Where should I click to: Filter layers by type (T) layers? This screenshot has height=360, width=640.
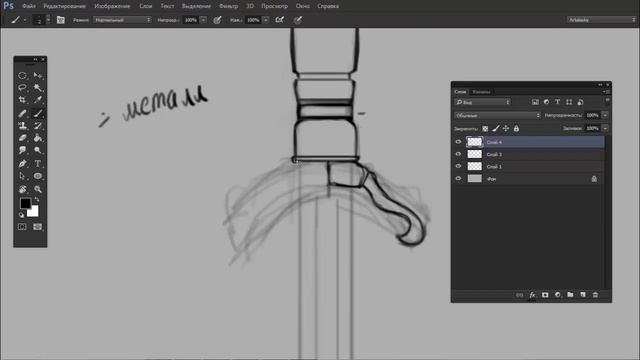pyautogui.click(x=557, y=102)
